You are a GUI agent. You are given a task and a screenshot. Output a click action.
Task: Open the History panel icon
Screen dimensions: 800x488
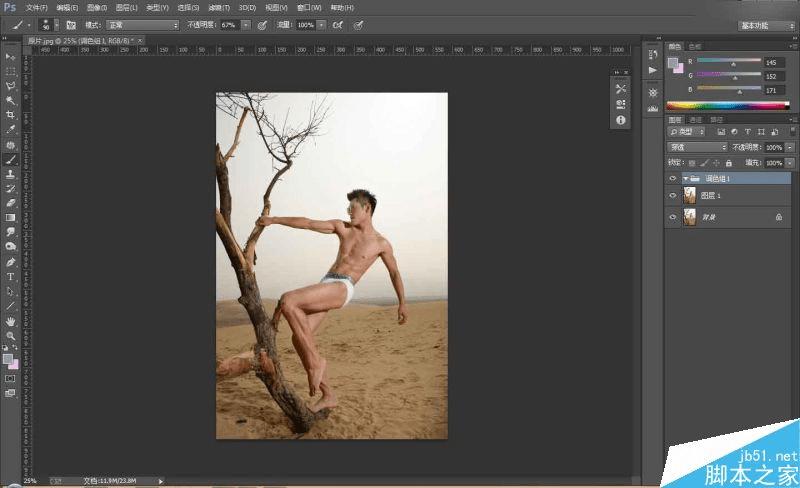pyautogui.click(x=653, y=55)
